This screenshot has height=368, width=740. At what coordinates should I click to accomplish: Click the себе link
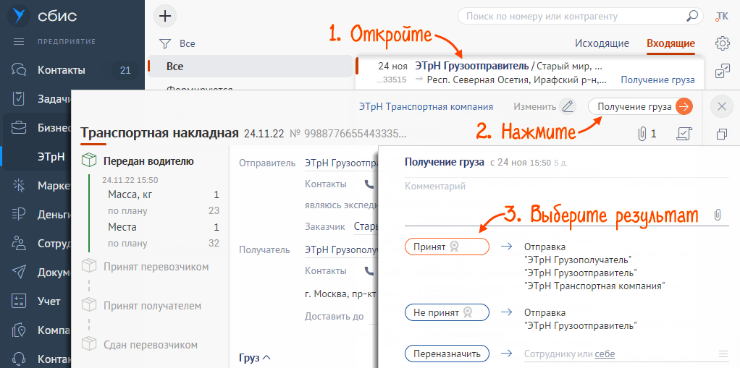(605, 354)
